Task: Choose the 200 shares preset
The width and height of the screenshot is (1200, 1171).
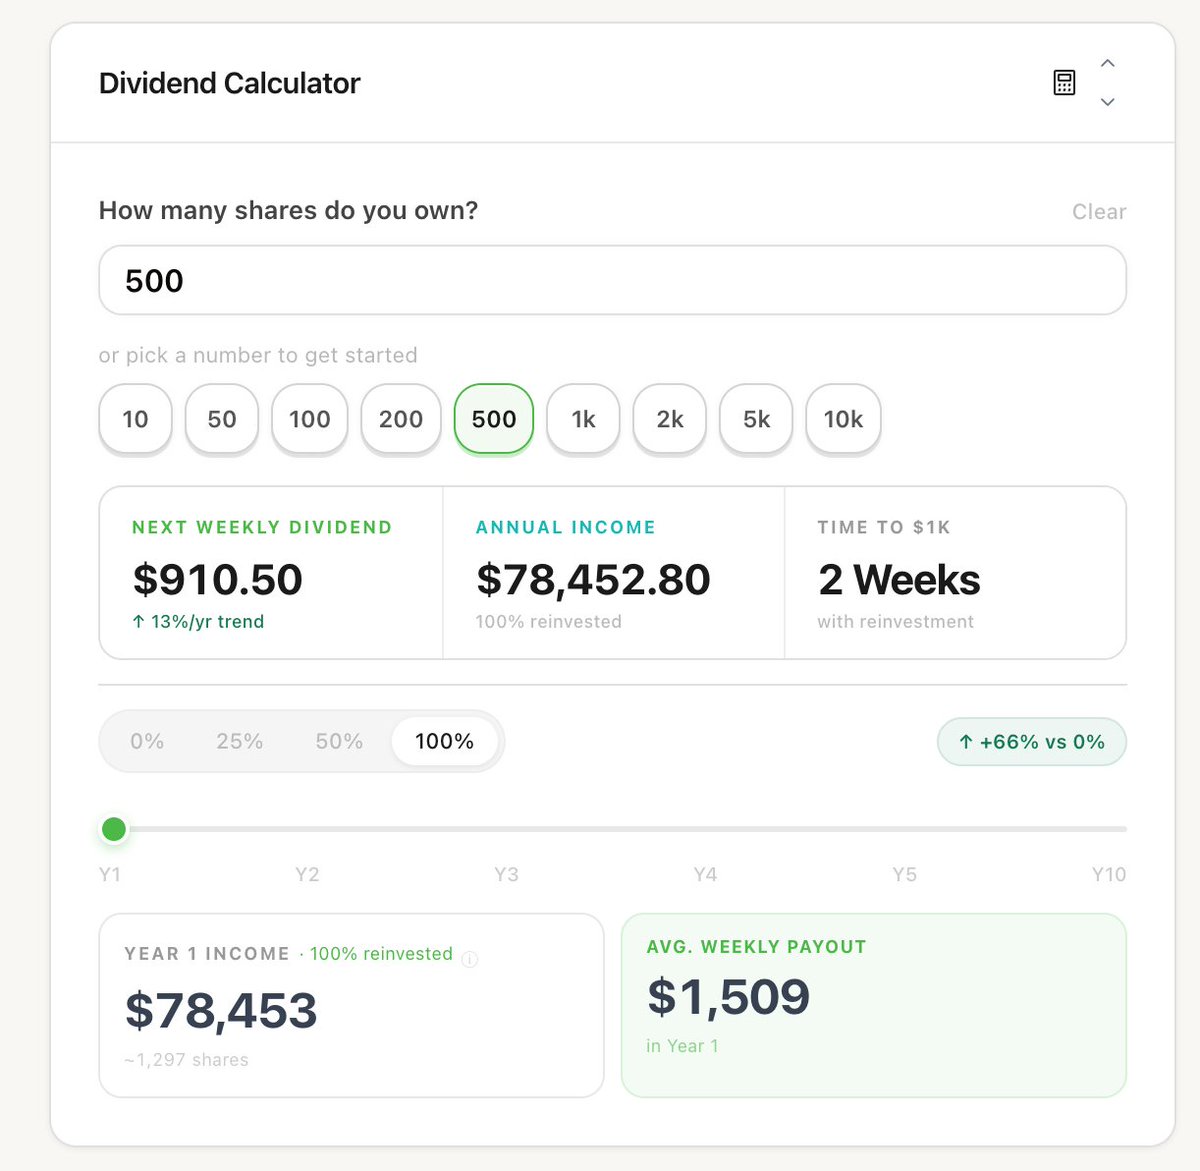Action: coord(401,419)
